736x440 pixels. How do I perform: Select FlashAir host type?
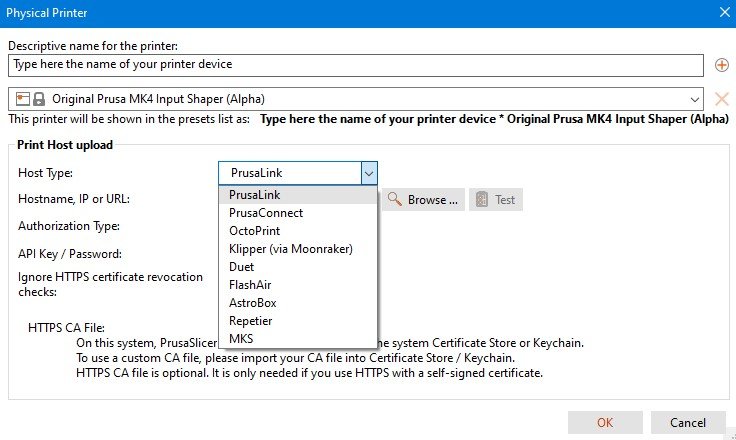point(298,285)
